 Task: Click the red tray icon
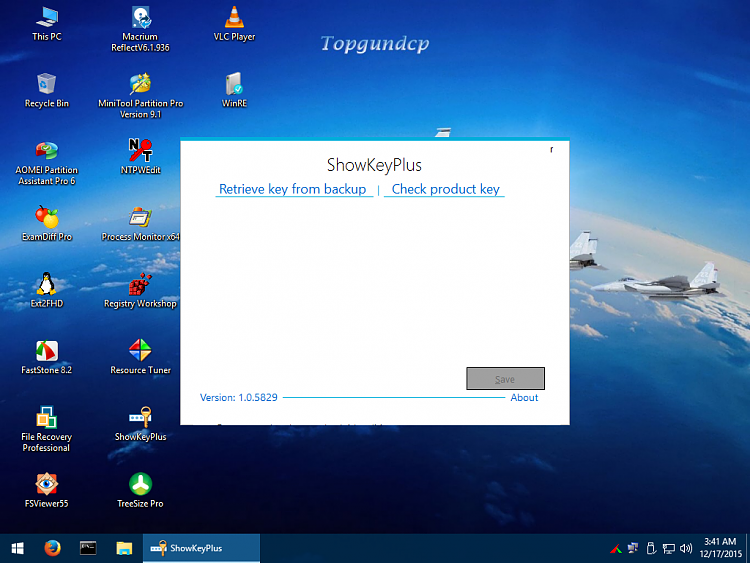click(x=616, y=549)
